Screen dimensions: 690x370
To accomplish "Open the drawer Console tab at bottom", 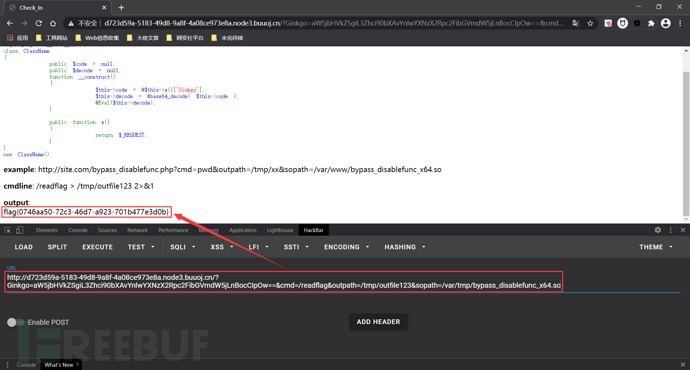I will (26, 365).
